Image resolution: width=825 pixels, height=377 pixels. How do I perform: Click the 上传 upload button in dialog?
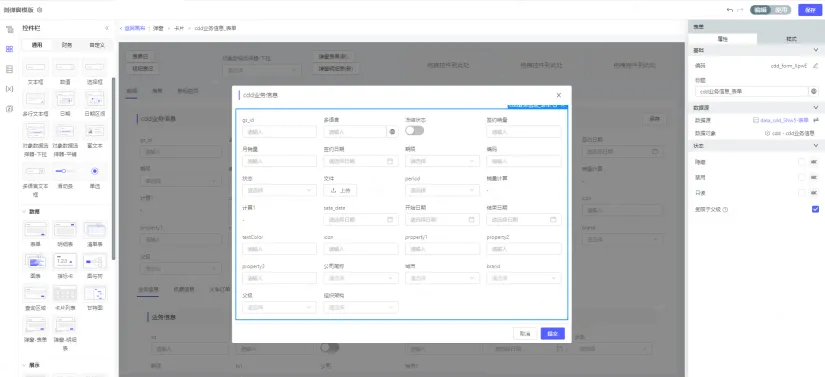(340, 190)
